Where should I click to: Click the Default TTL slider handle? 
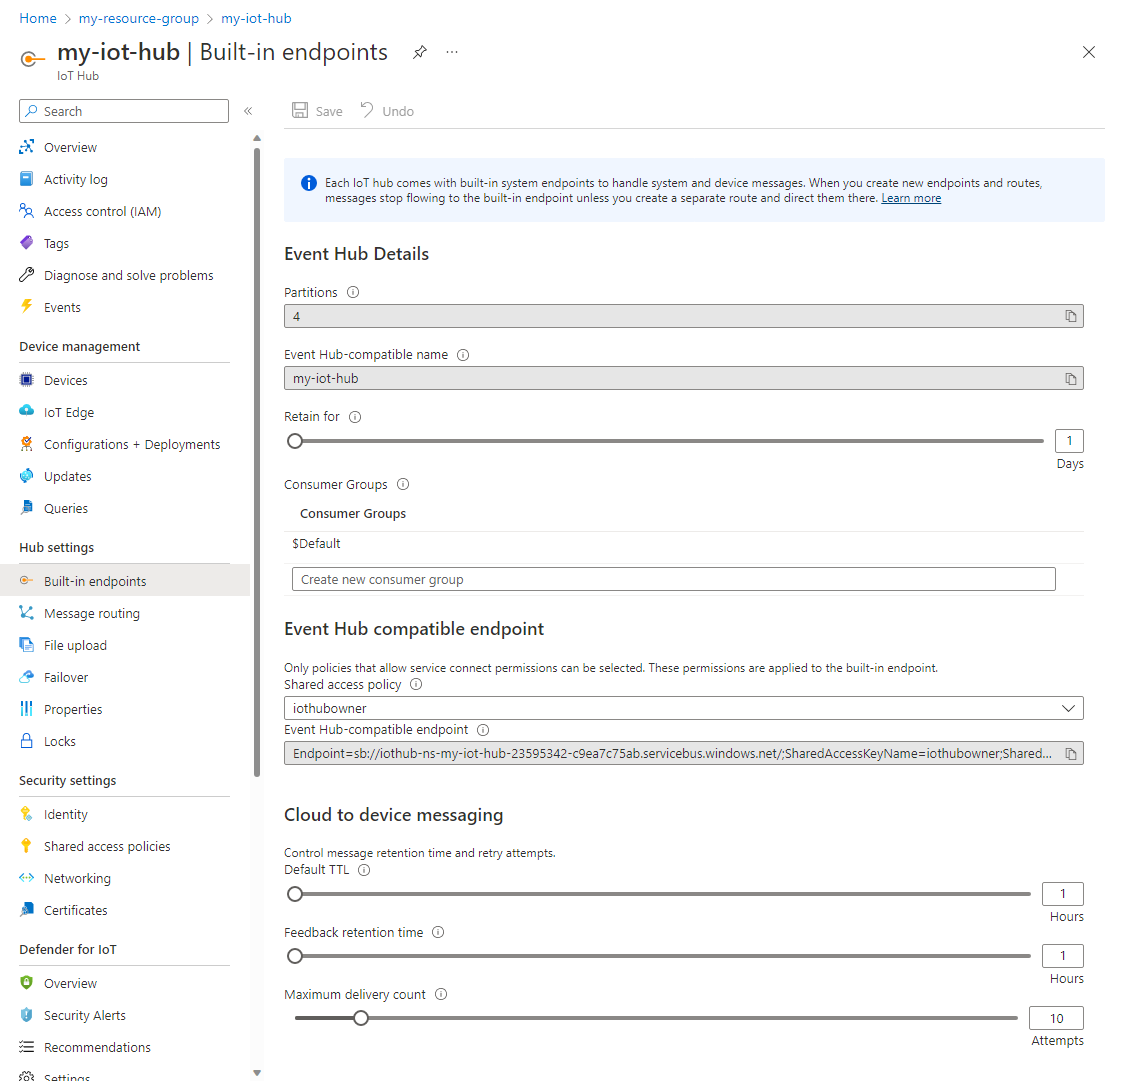(x=295, y=894)
